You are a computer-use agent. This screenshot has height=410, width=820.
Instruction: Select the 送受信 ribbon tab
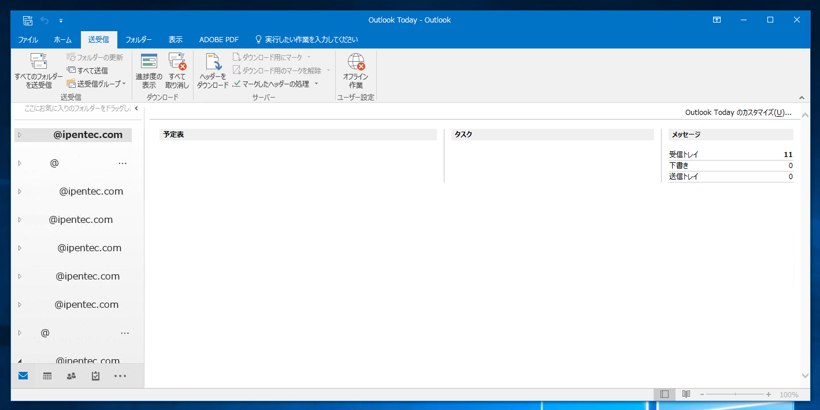(x=98, y=40)
